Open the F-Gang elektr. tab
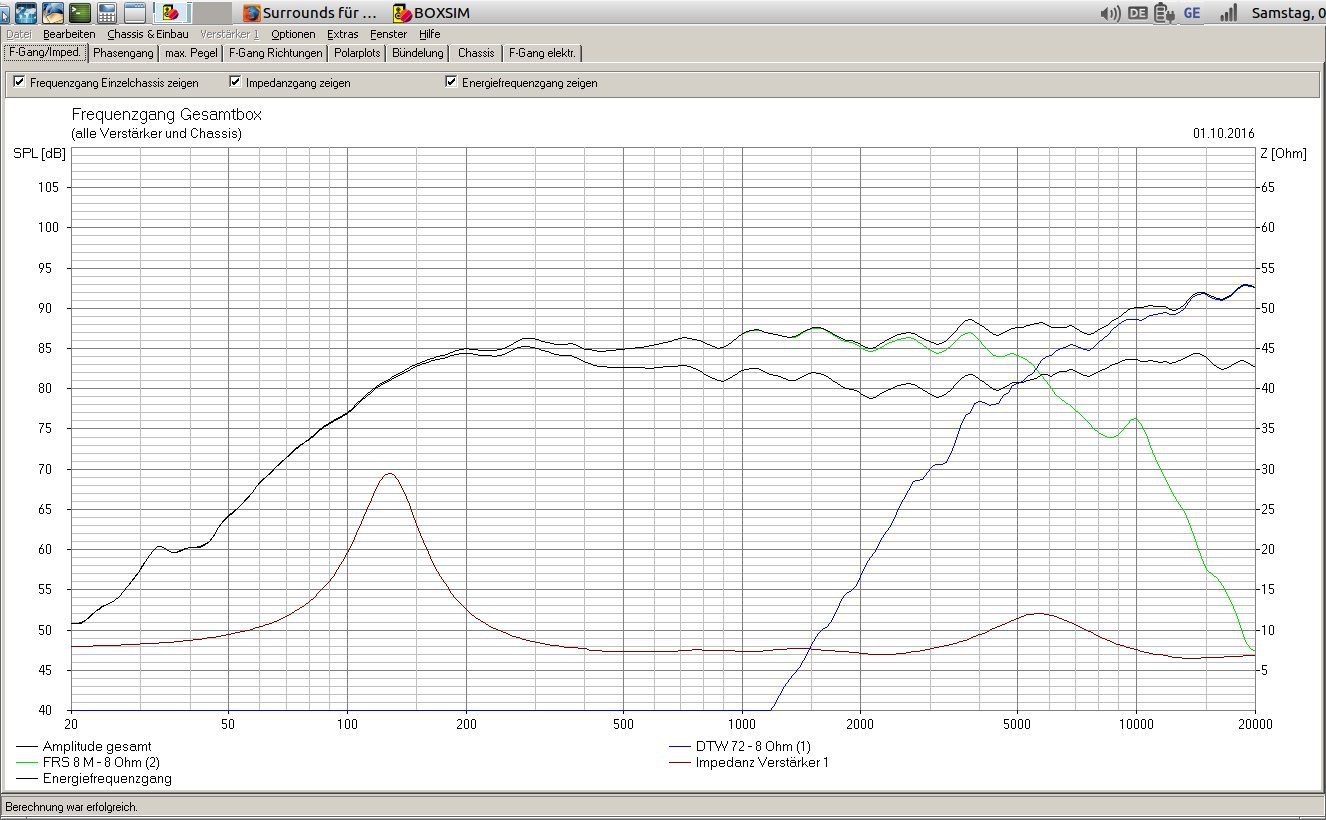The width and height of the screenshot is (1326, 820). (541, 53)
